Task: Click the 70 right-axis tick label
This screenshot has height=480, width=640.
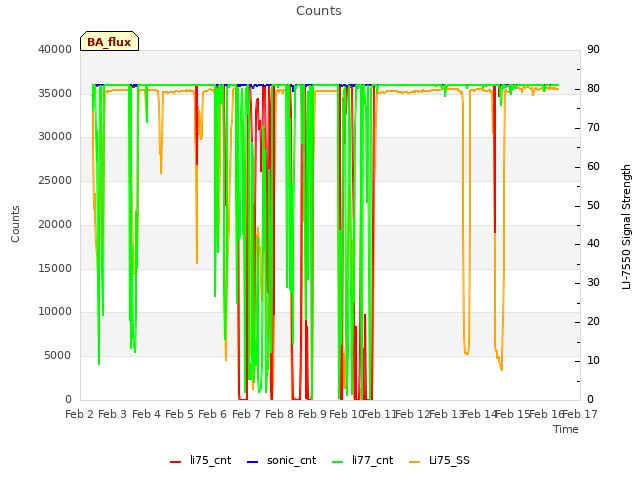Action: tap(593, 128)
